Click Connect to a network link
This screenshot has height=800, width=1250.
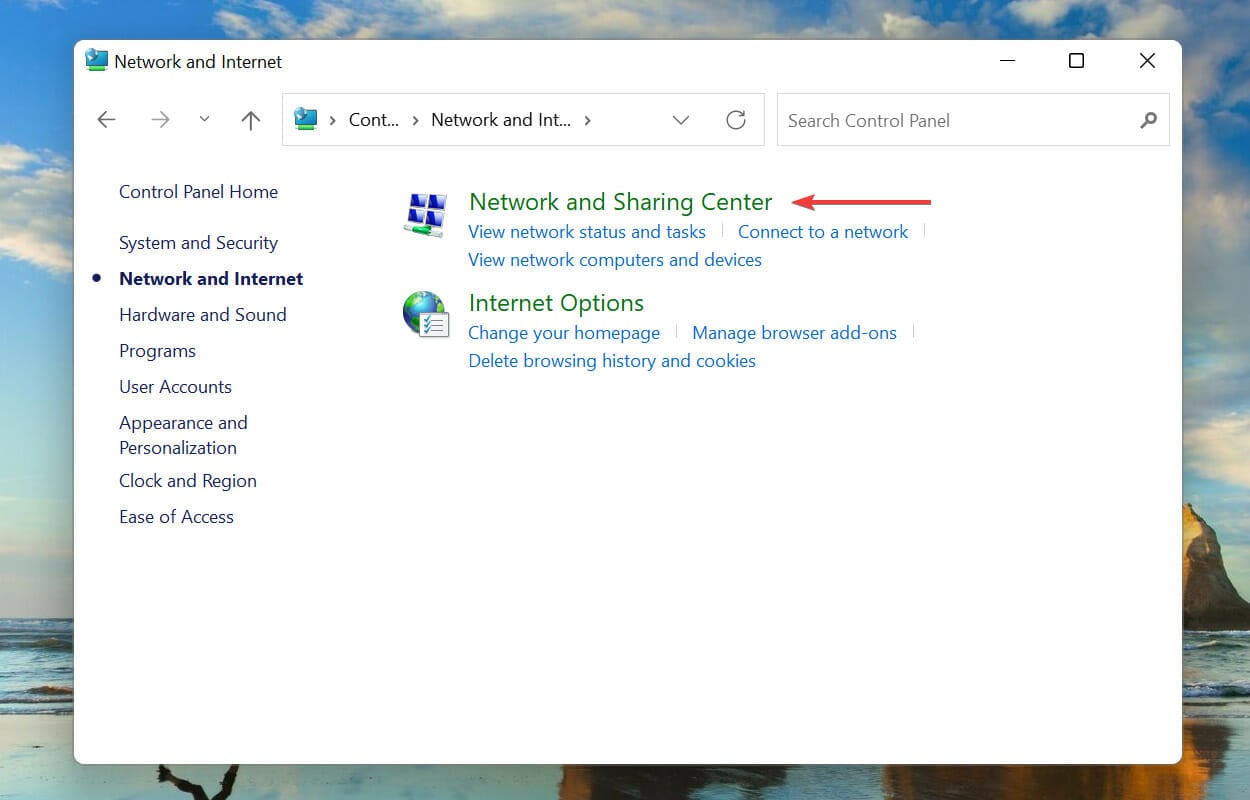(x=823, y=232)
